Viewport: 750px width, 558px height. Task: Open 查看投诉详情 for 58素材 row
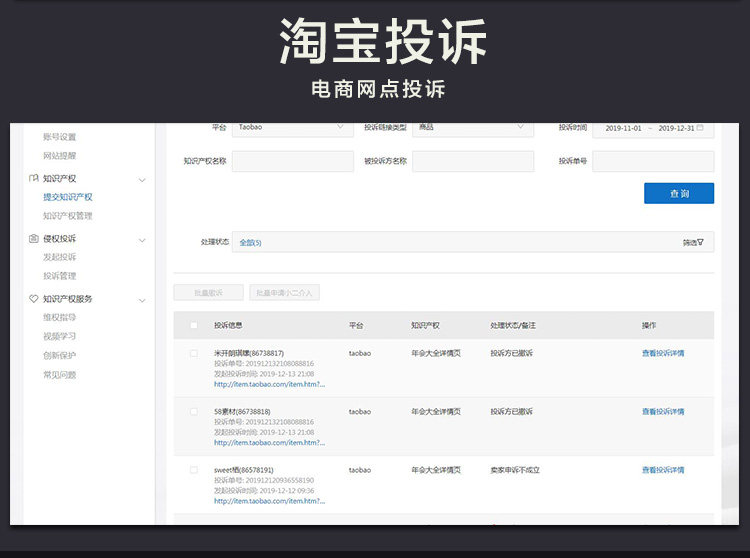[663, 412]
